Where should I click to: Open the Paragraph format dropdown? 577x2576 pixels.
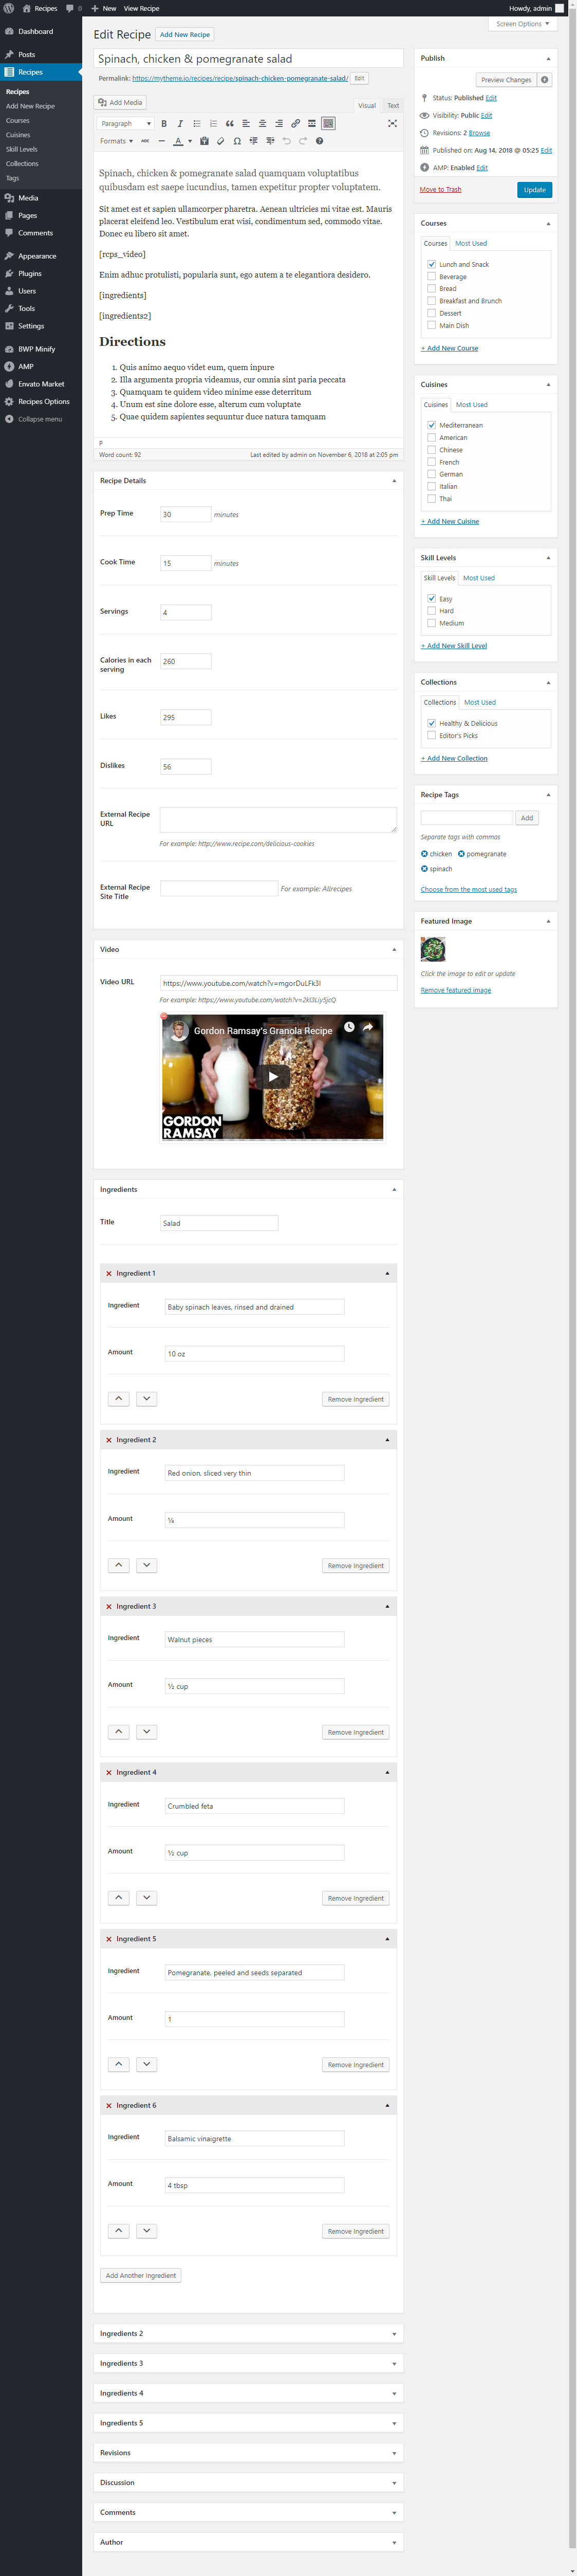(x=125, y=124)
